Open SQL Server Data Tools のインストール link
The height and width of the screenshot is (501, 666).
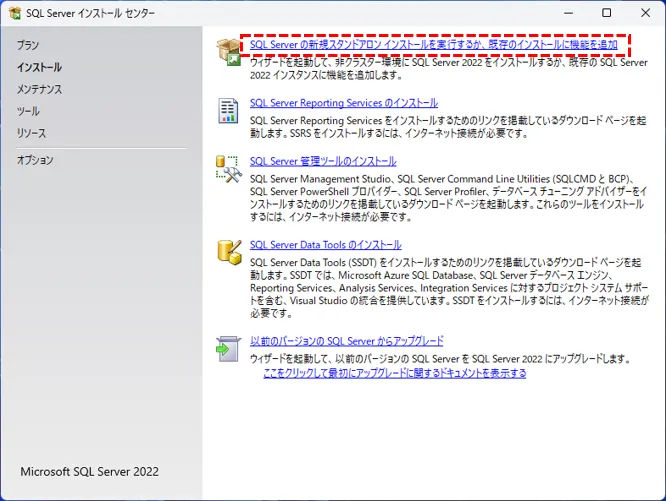[325, 245]
